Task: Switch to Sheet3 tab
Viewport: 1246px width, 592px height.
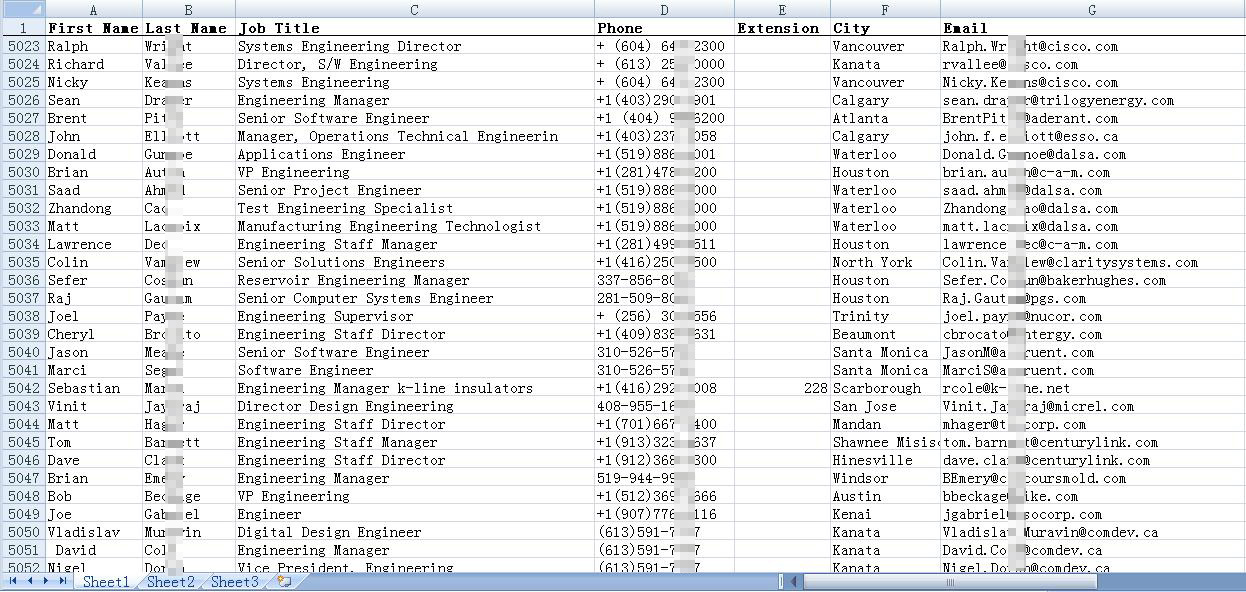Action: [x=234, y=582]
